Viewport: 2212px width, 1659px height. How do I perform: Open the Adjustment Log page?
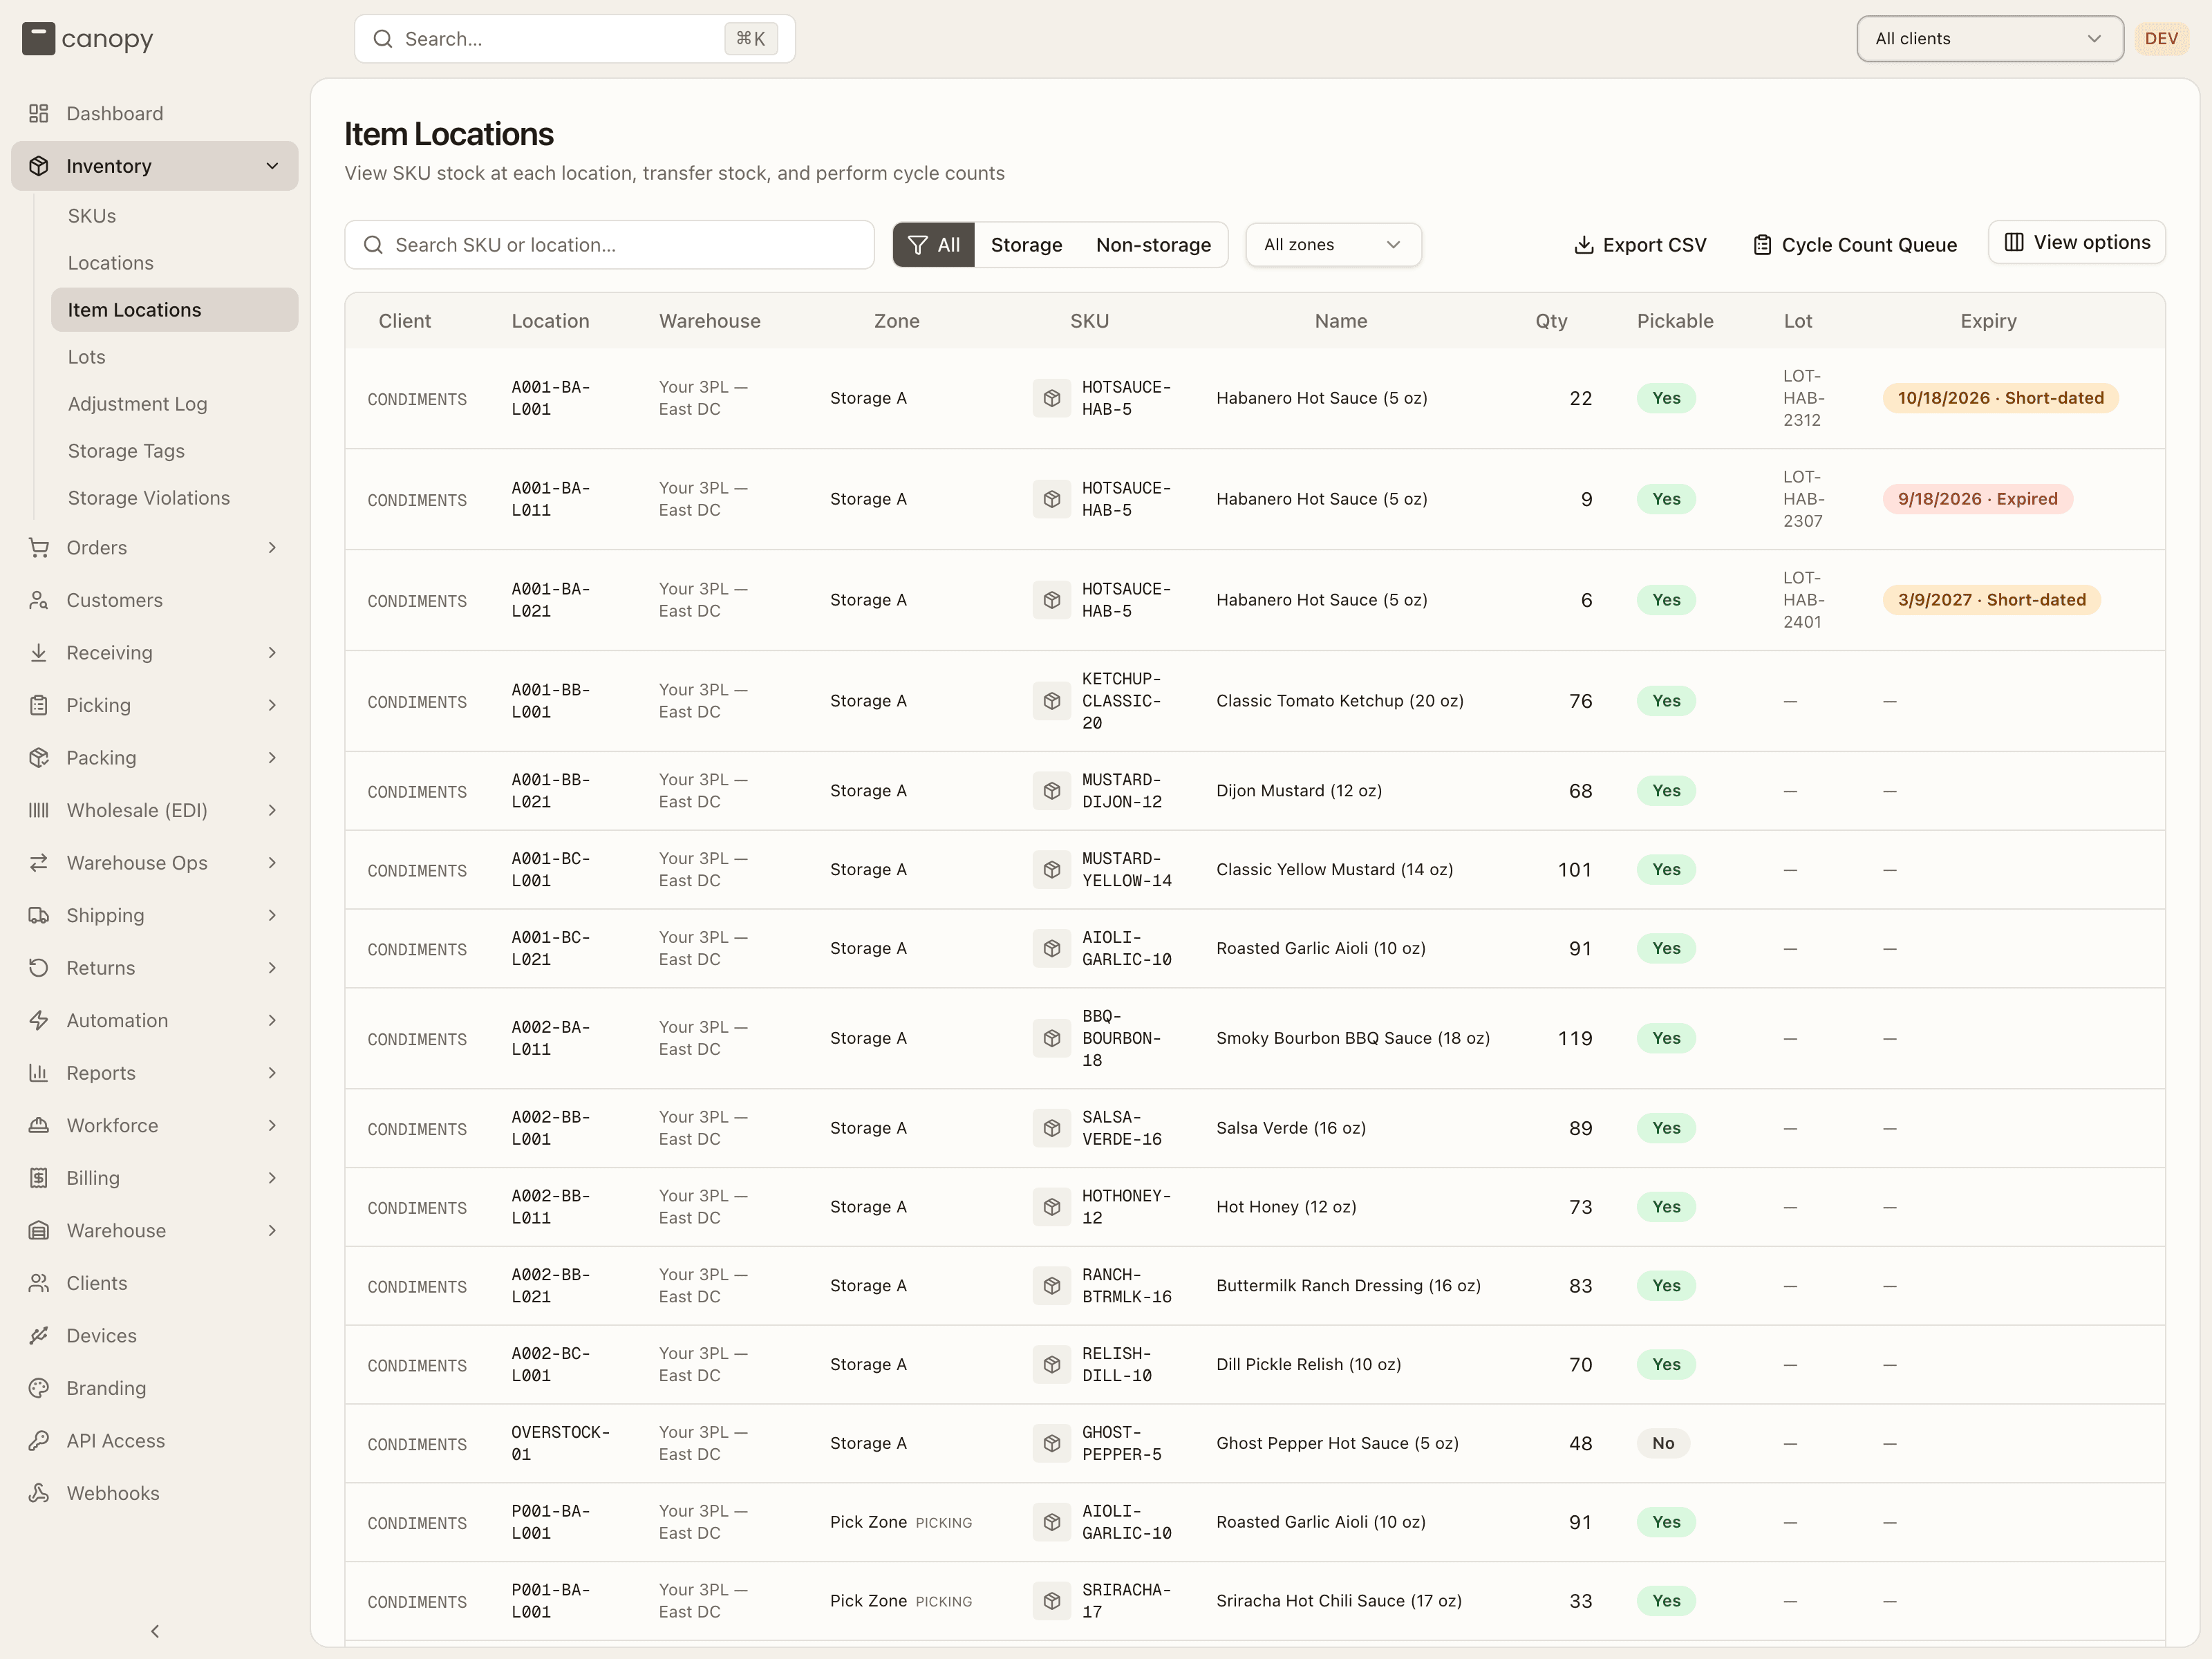pyautogui.click(x=174, y=404)
